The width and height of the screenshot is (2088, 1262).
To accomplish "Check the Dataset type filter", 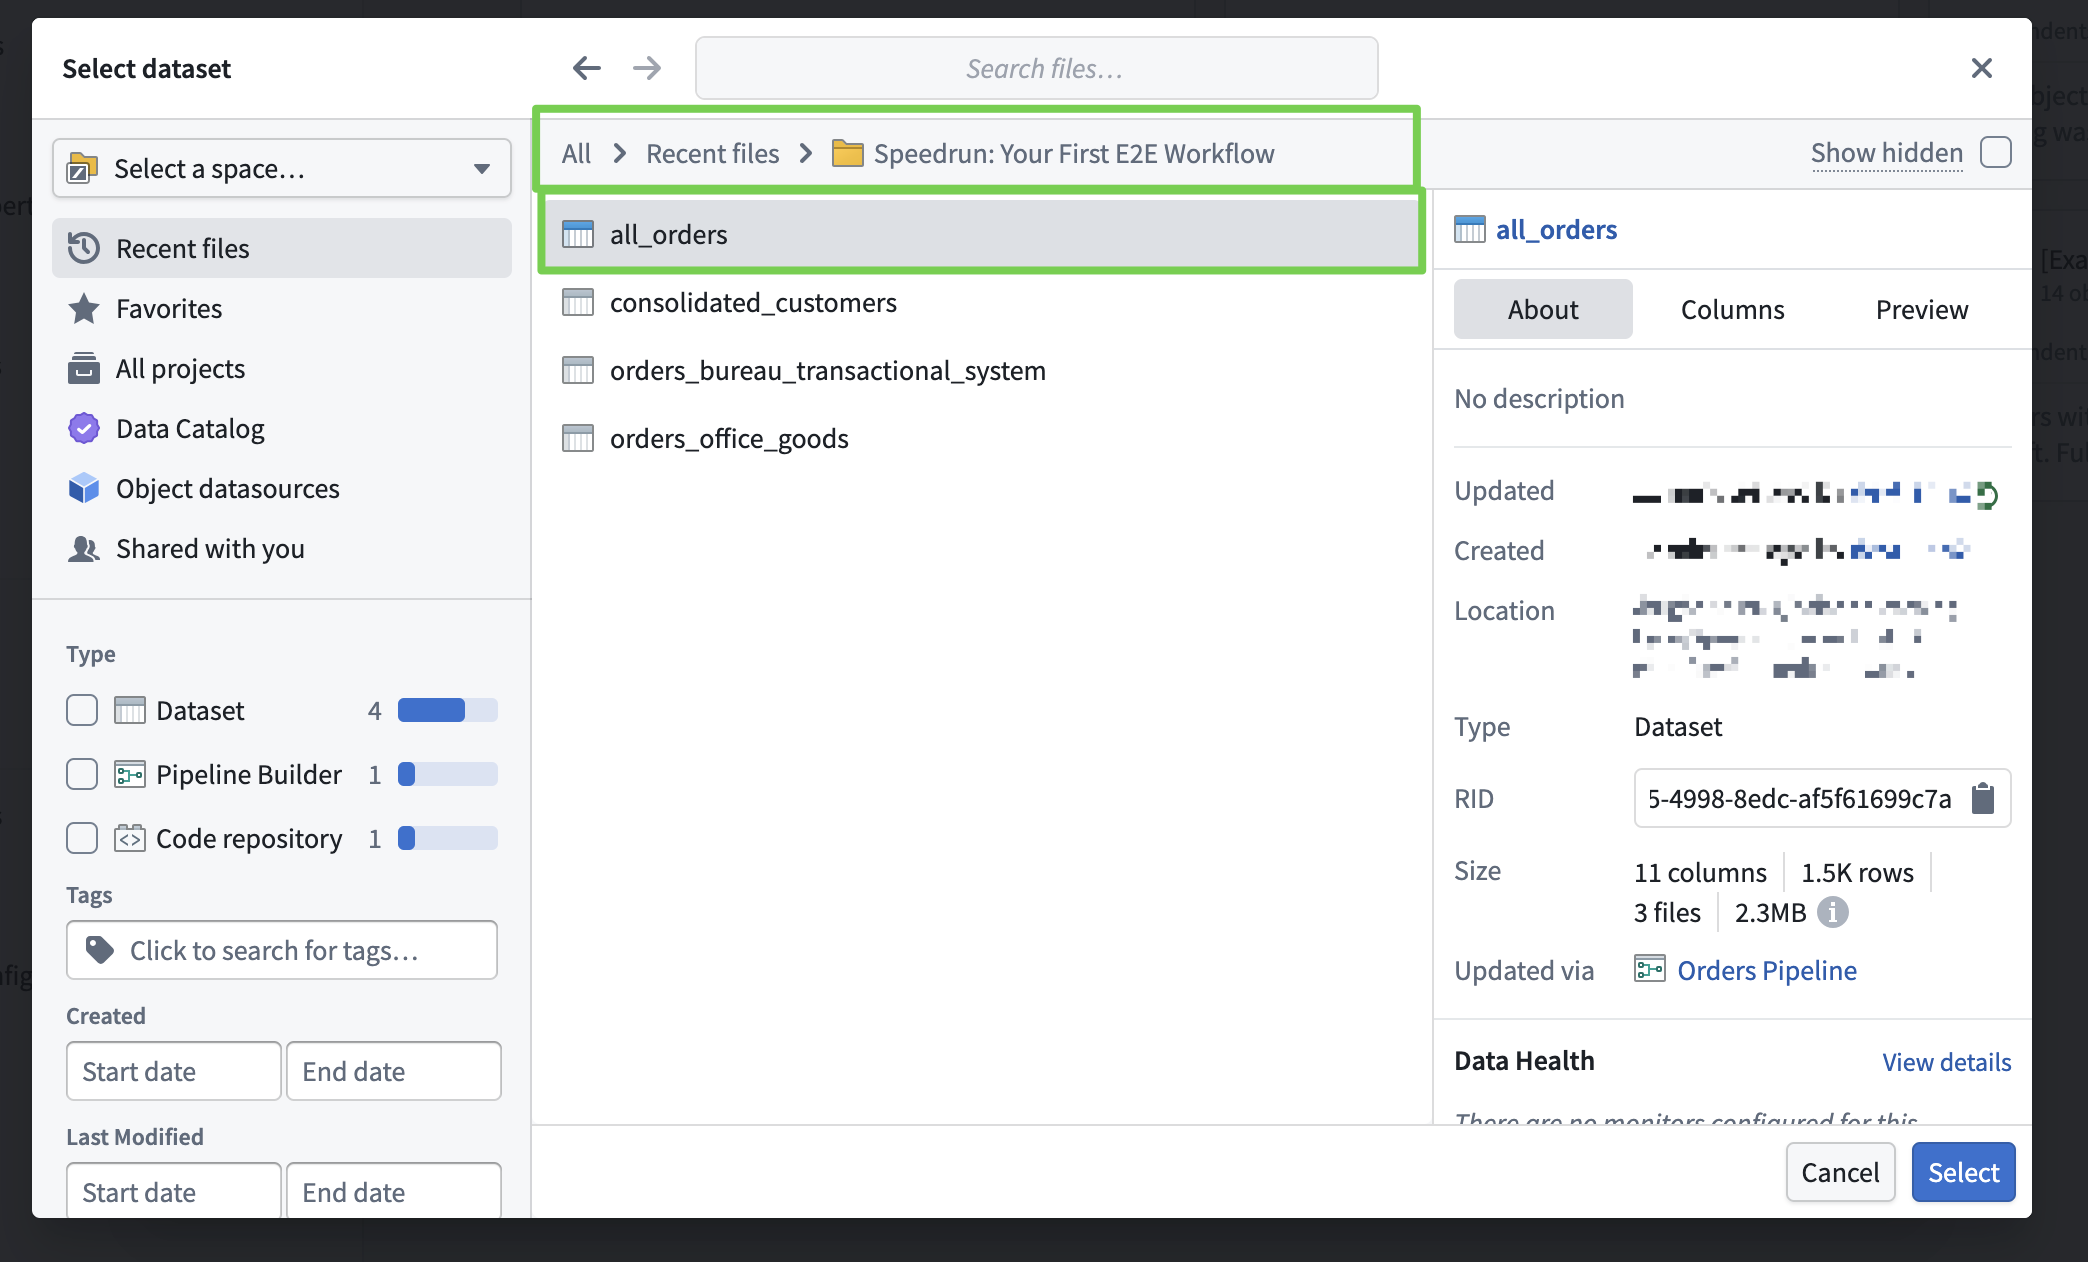I will tap(82, 710).
